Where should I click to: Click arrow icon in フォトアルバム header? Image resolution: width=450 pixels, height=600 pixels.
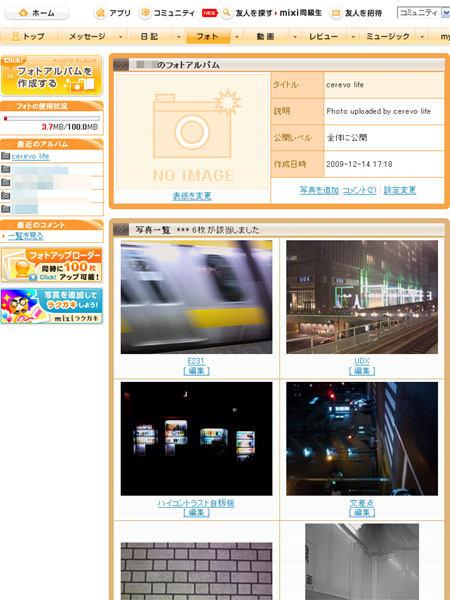[121, 65]
